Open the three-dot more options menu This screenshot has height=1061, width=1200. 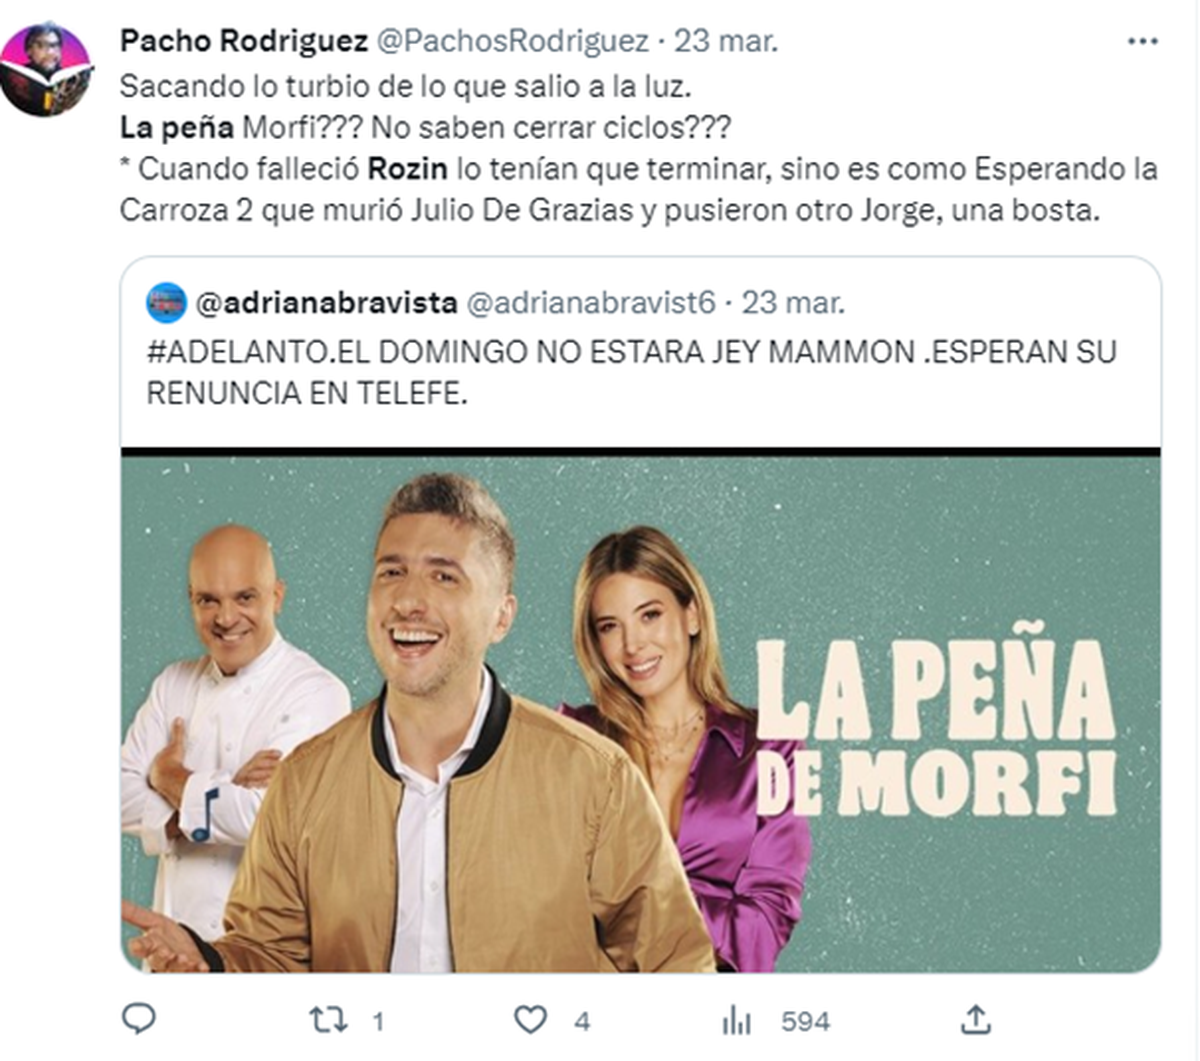point(1142,42)
